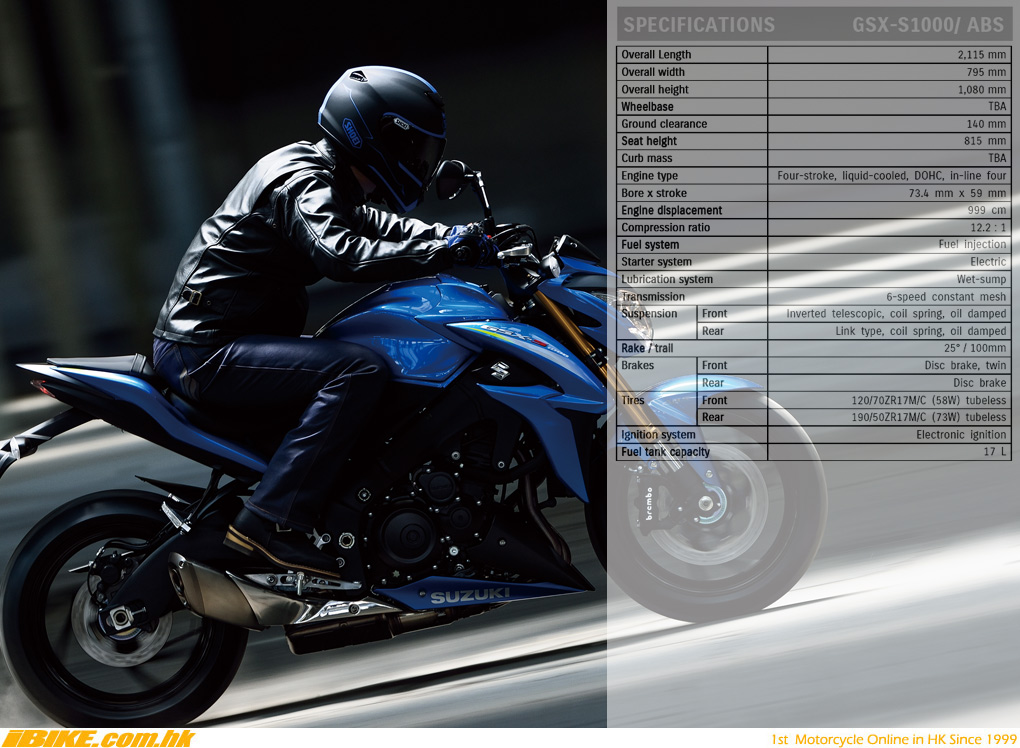Click the '190/50ZR17M/C (73W) tubeless' value

pos(928,417)
